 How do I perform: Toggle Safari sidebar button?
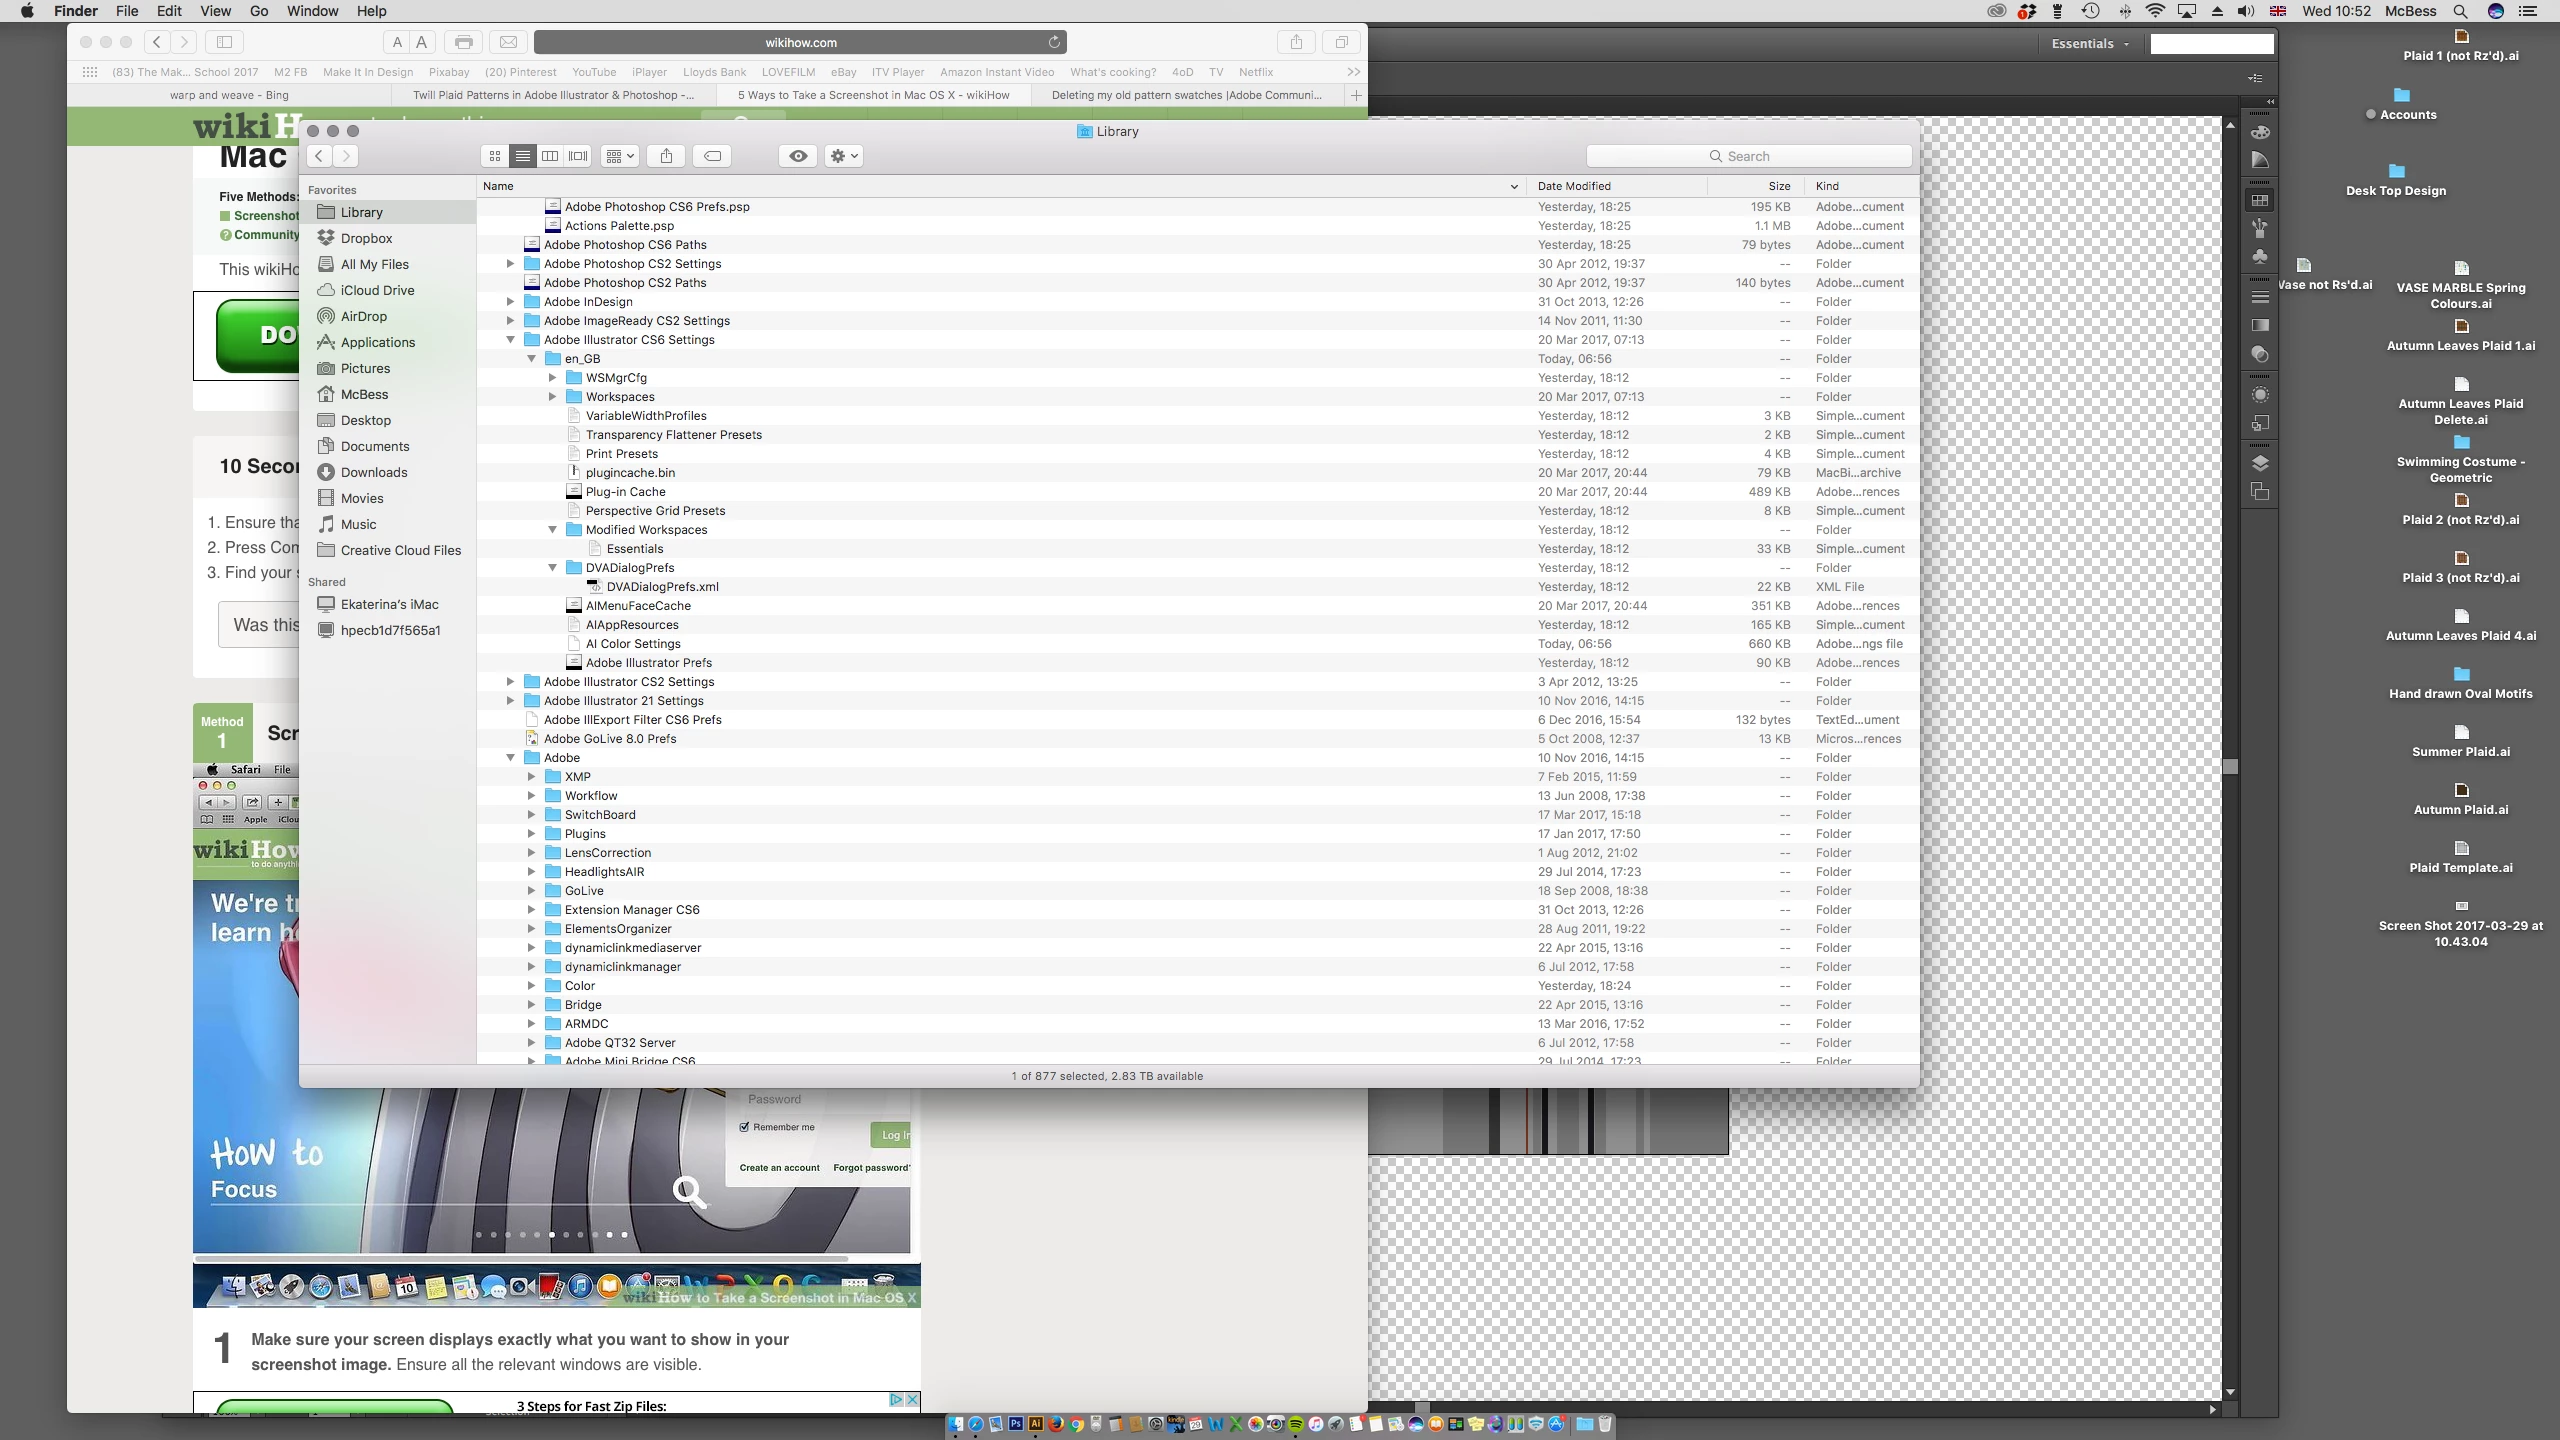[x=224, y=42]
